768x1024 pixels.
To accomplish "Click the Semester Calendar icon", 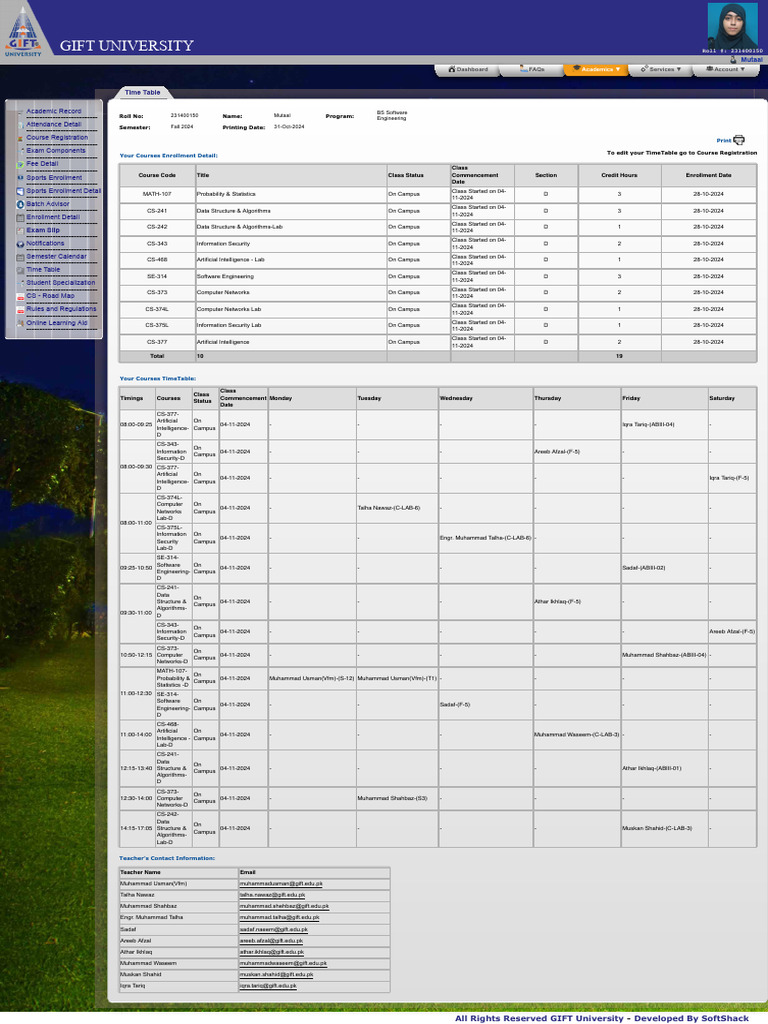I will tap(20, 257).
